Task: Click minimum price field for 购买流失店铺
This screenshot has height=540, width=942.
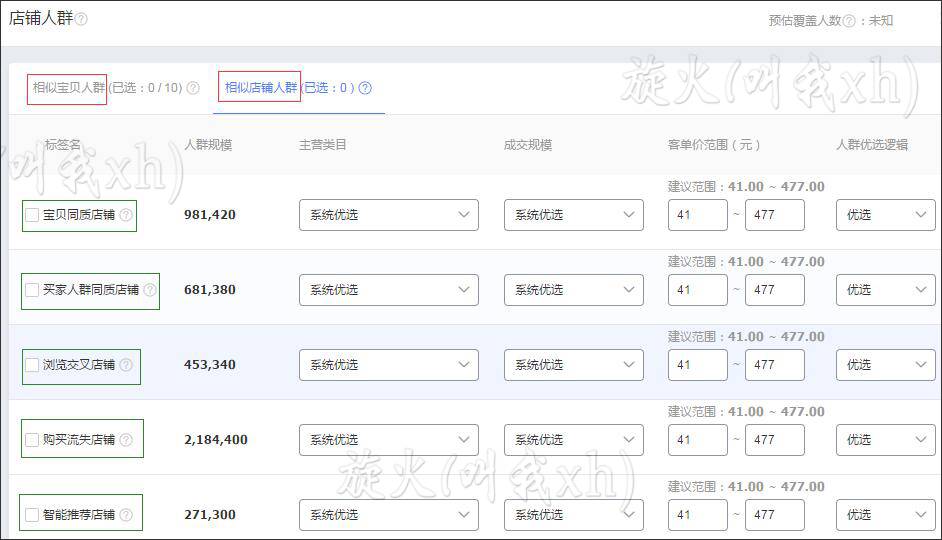Action: (x=697, y=440)
